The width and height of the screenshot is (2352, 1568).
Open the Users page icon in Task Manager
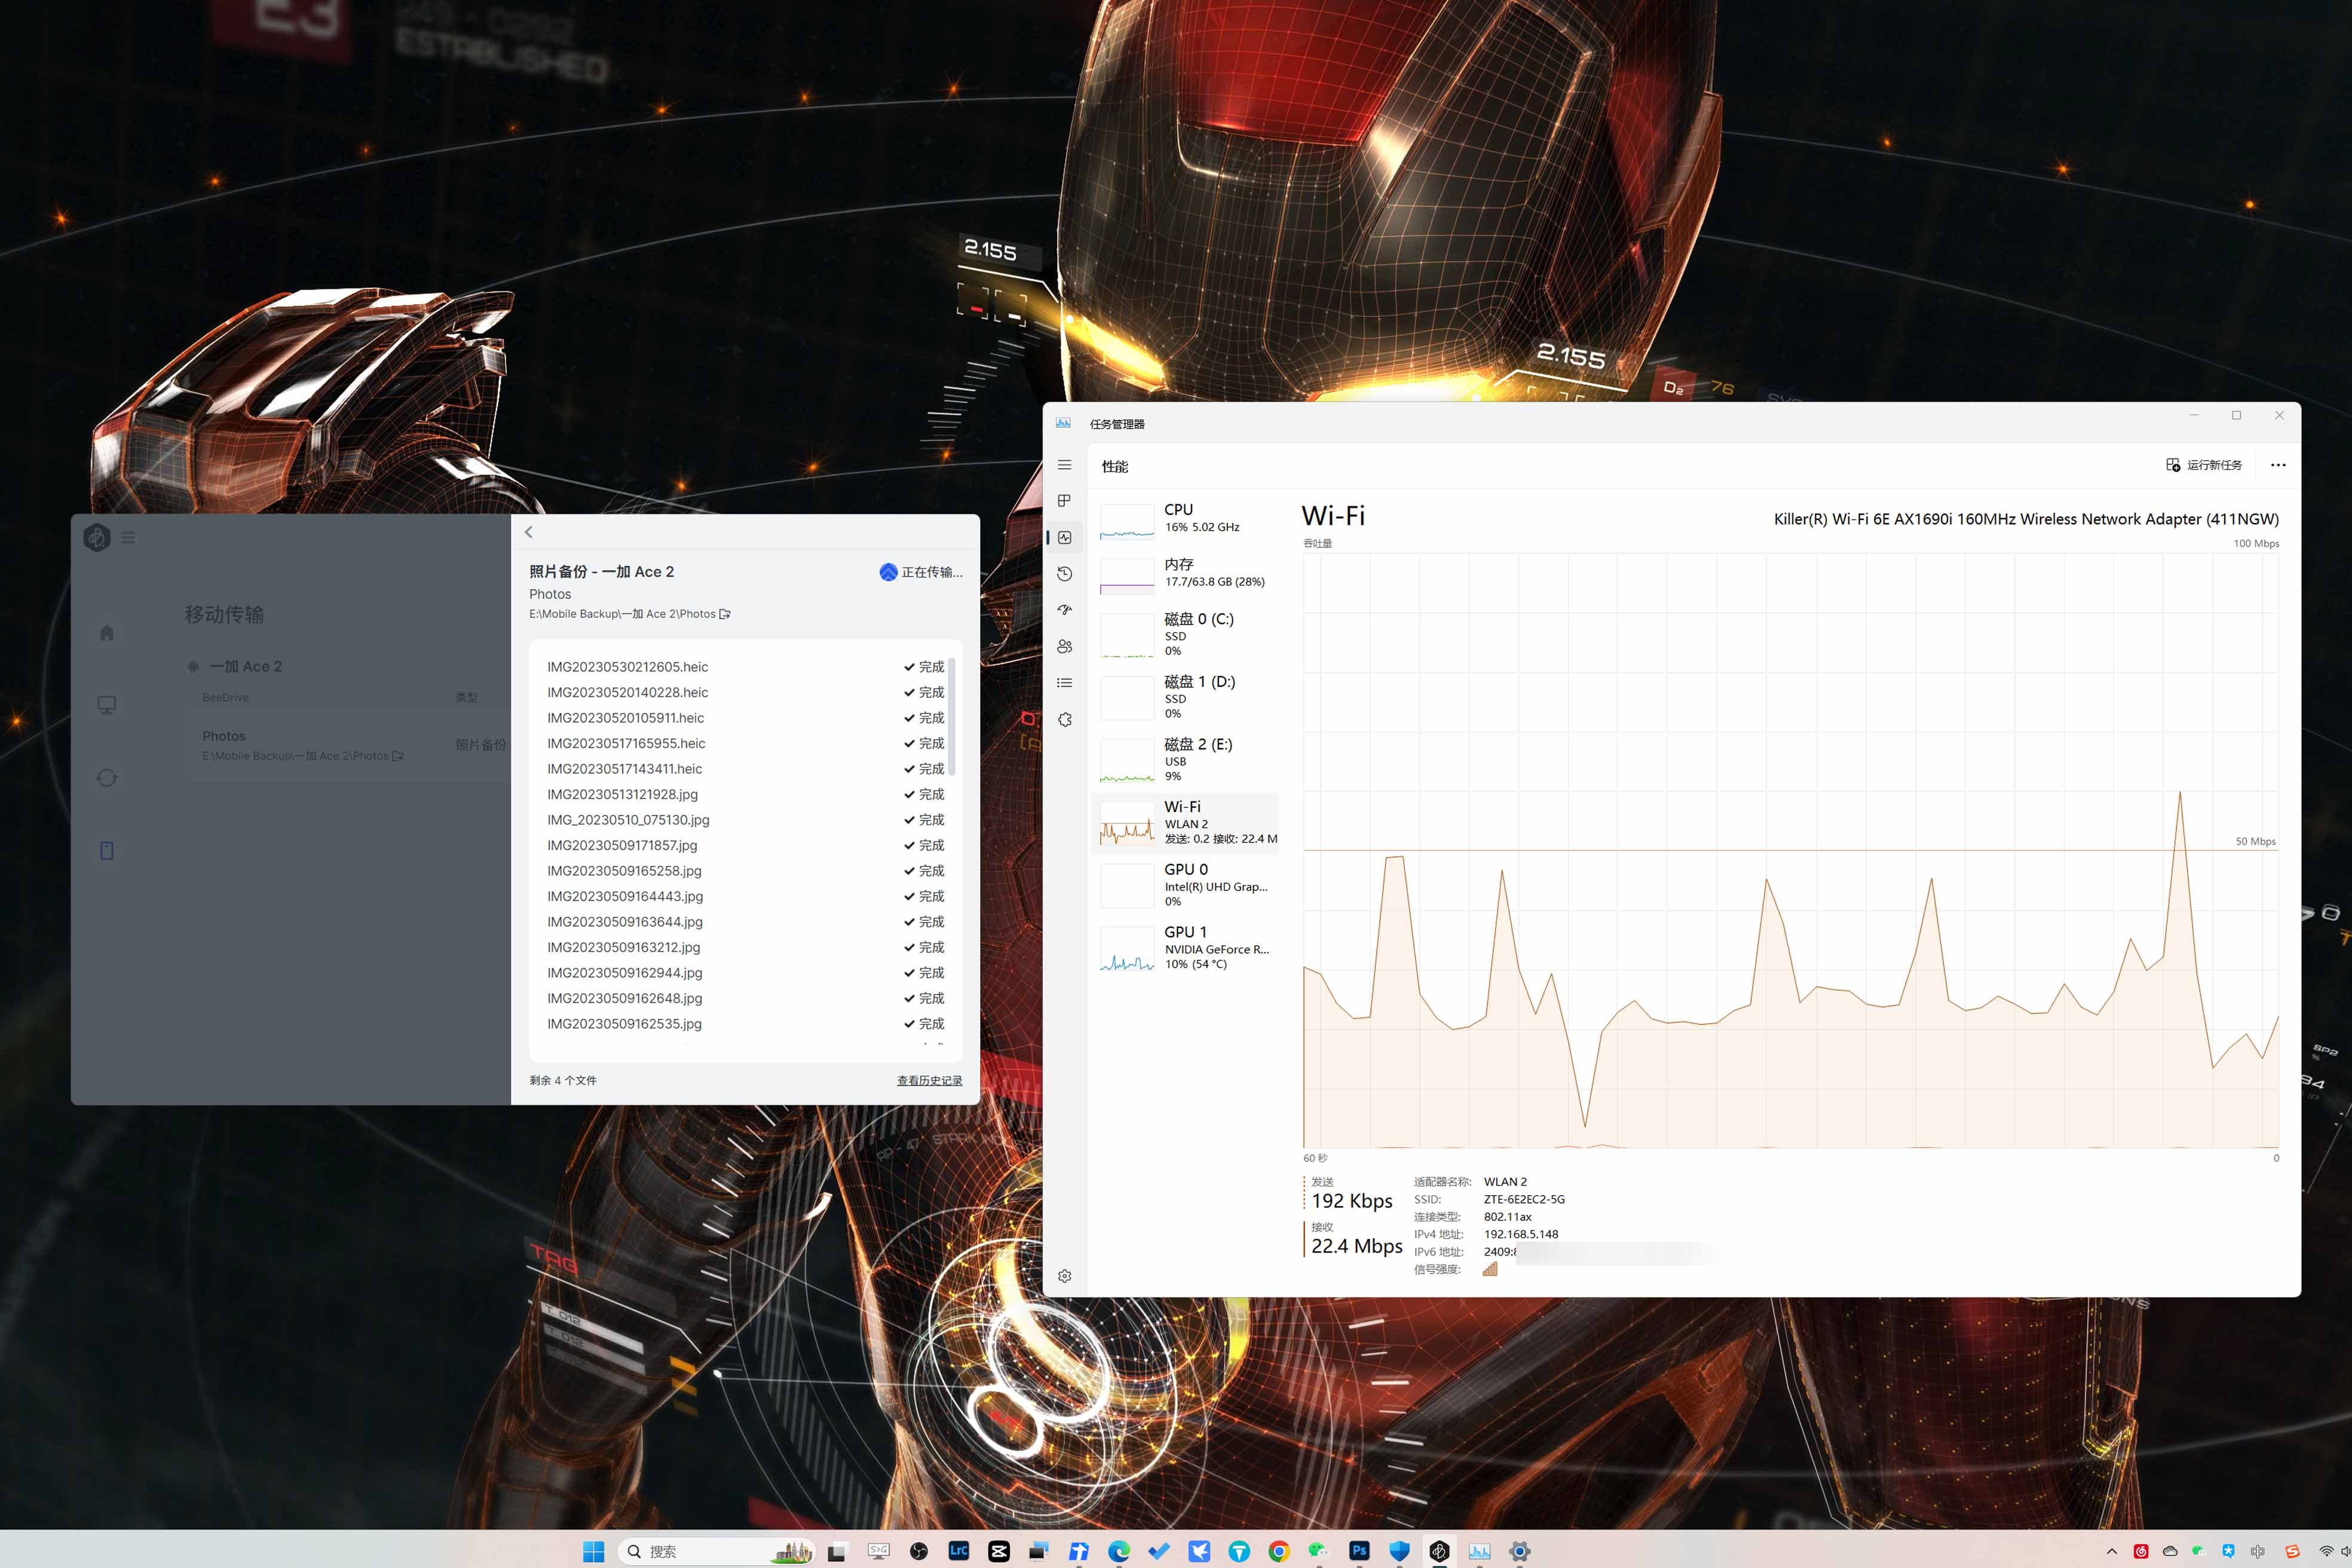tap(1064, 647)
